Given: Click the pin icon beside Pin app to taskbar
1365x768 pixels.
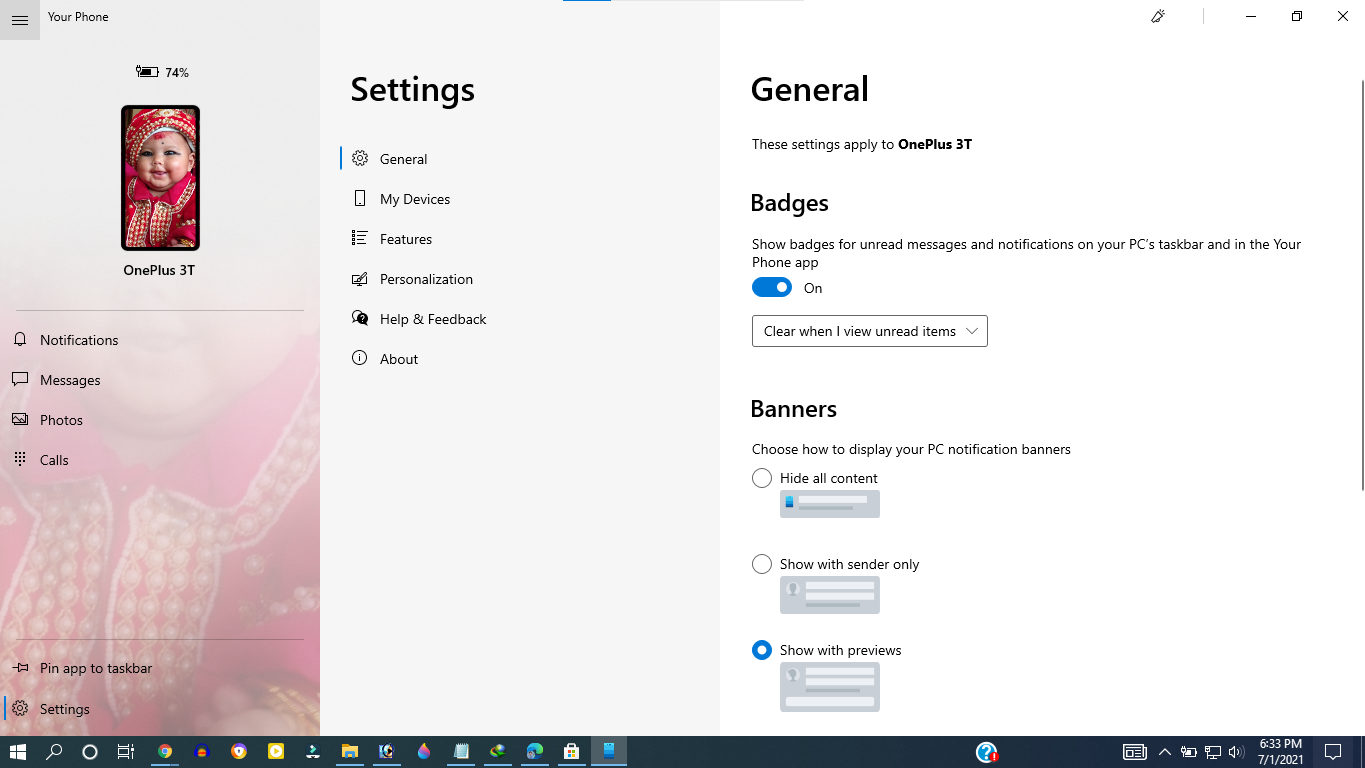Looking at the screenshot, I should click(x=20, y=668).
